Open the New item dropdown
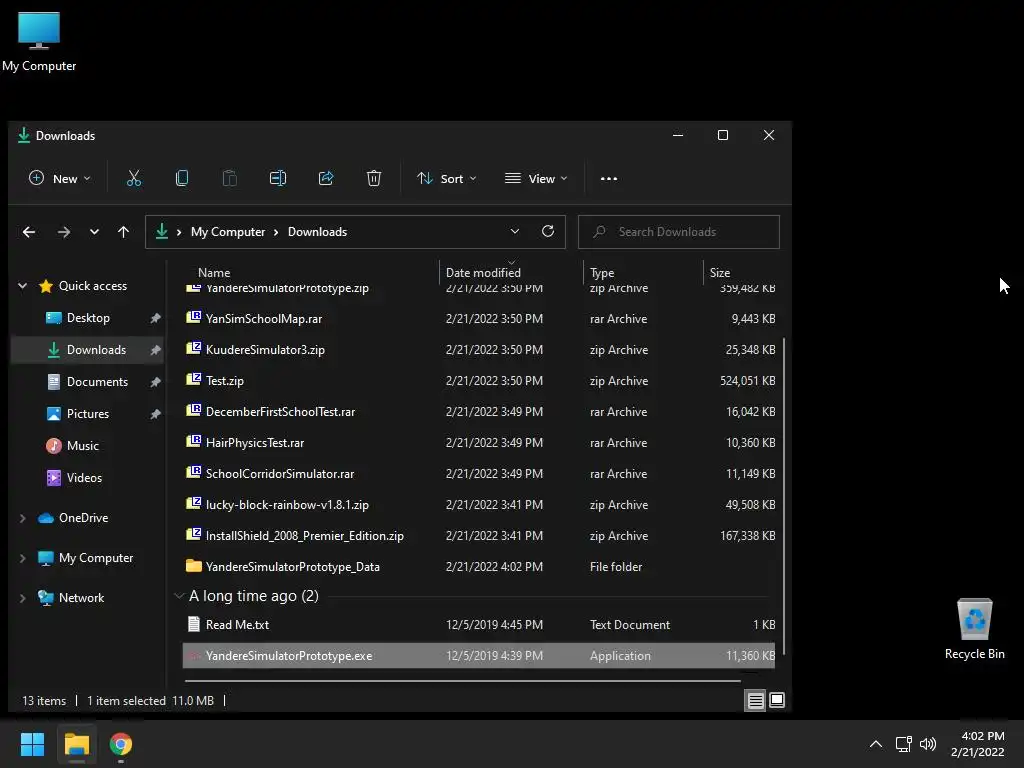 click(x=59, y=178)
